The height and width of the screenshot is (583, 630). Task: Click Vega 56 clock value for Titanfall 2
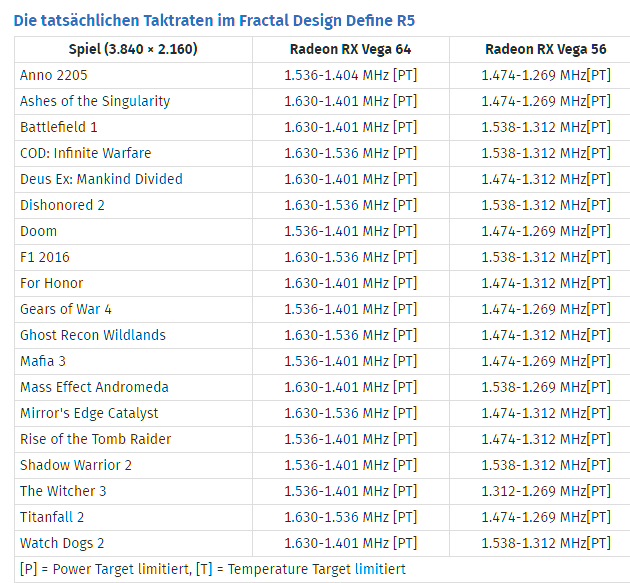(x=546, y=517)
